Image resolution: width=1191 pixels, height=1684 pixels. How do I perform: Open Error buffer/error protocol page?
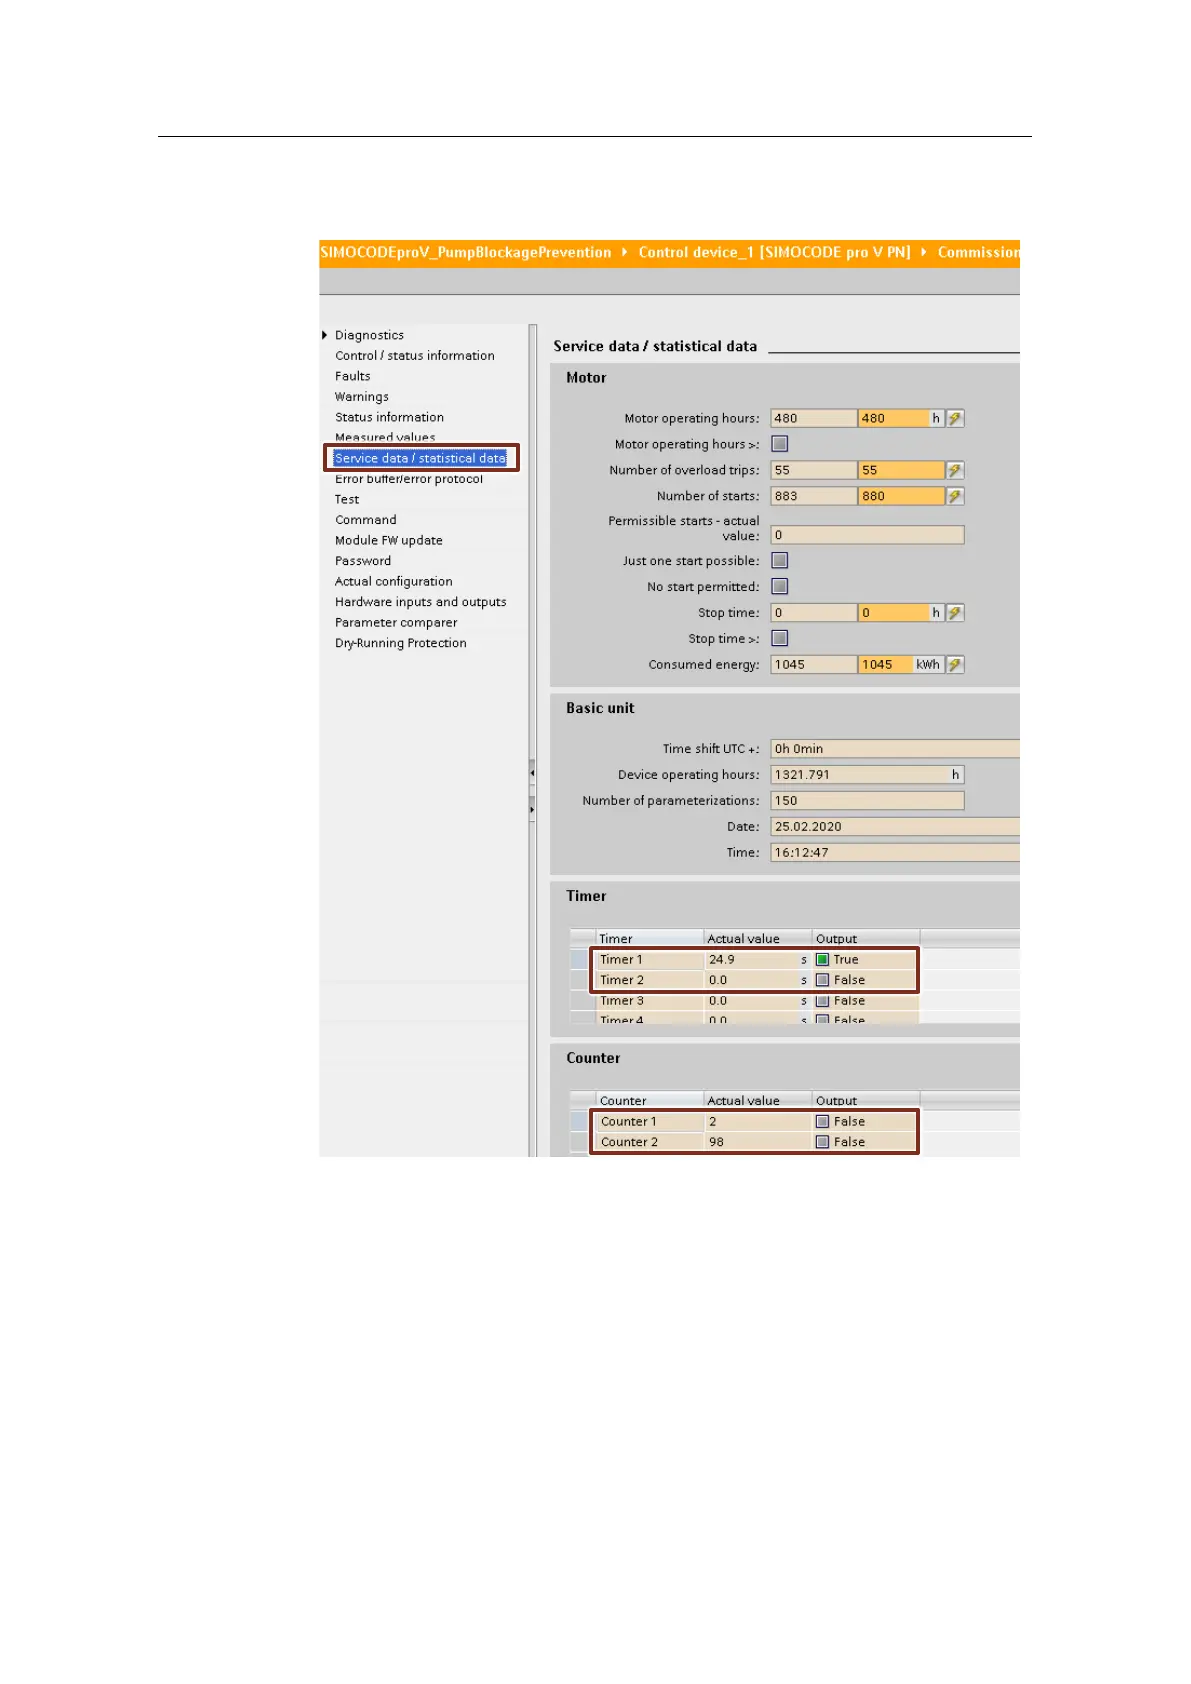409,479
